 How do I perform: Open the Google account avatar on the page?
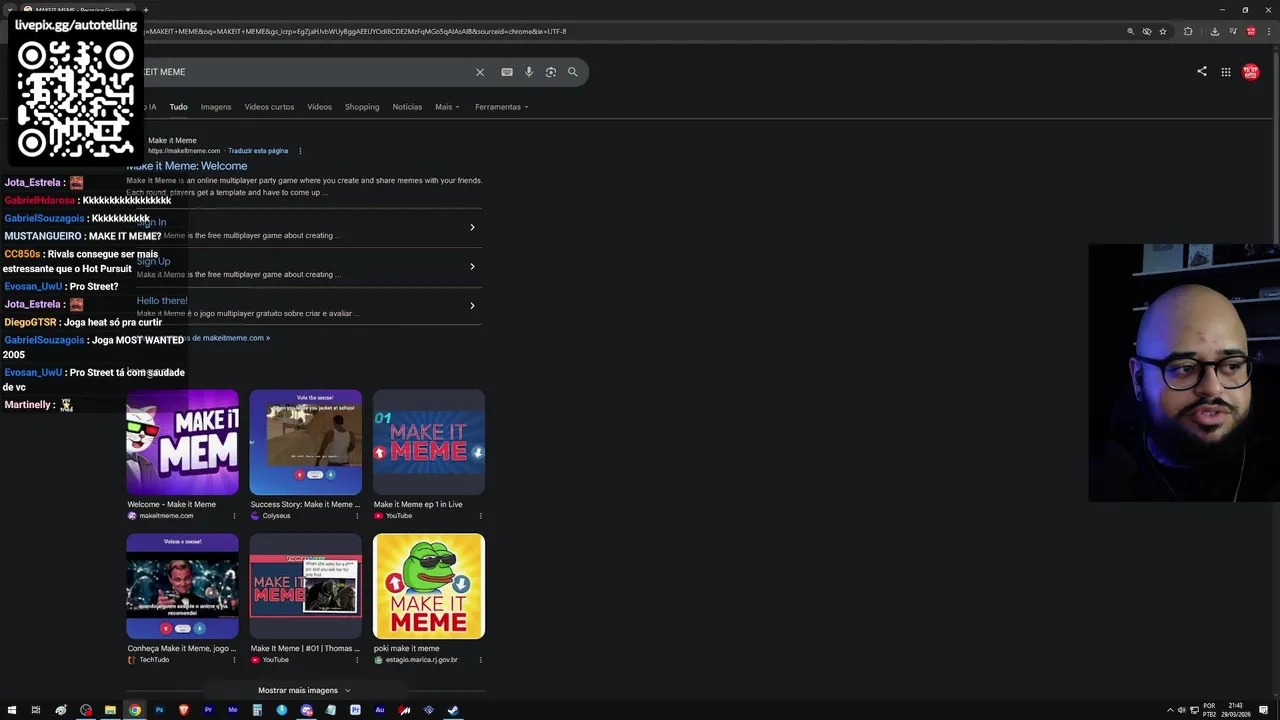(1251, 72)
